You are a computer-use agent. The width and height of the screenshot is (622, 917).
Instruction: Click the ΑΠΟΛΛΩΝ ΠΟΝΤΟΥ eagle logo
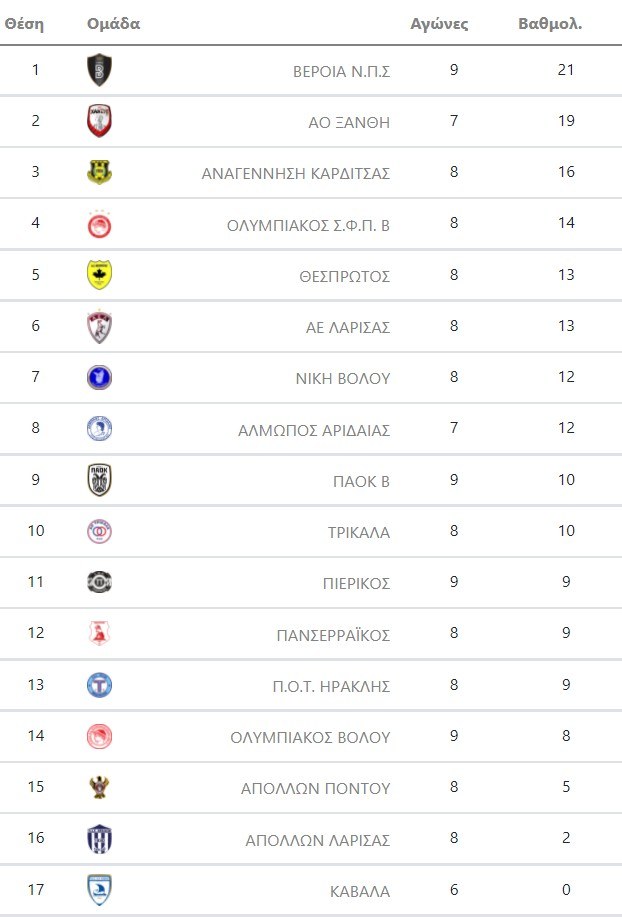pos(99,787)
